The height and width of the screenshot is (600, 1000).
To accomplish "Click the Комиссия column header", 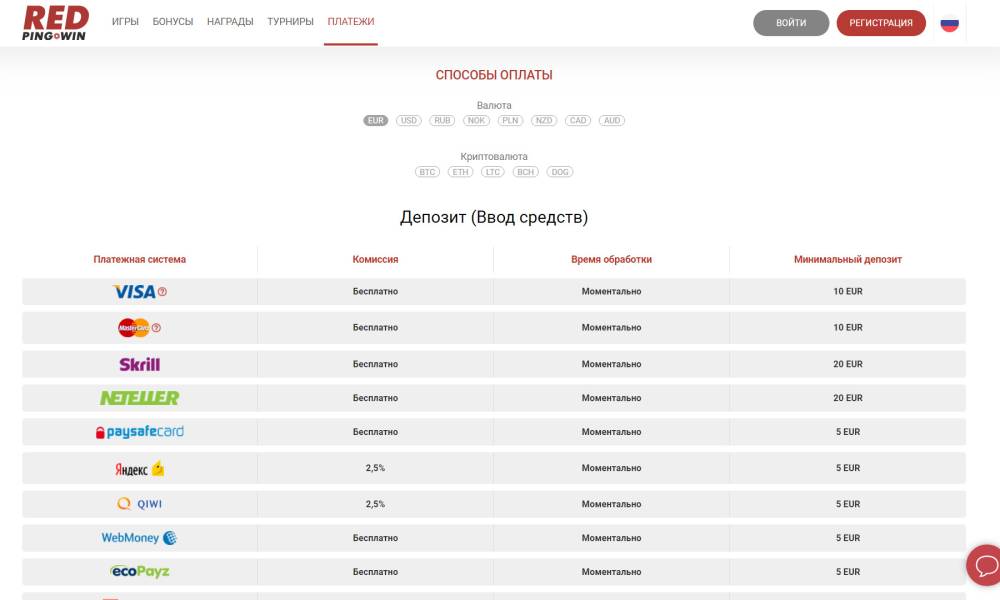I will click(x=375, y=260).
